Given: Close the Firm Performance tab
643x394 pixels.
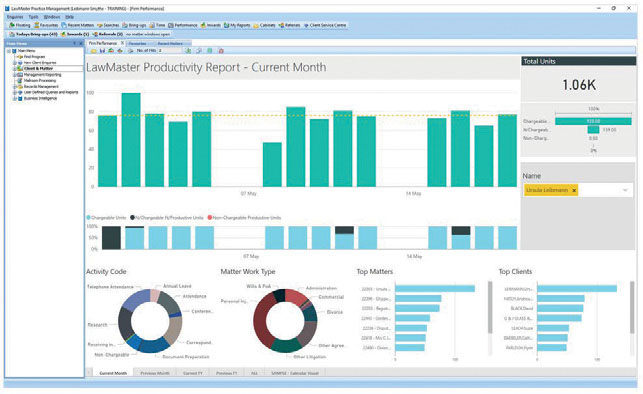Looking at the screenshot, I should click(122, 43).
